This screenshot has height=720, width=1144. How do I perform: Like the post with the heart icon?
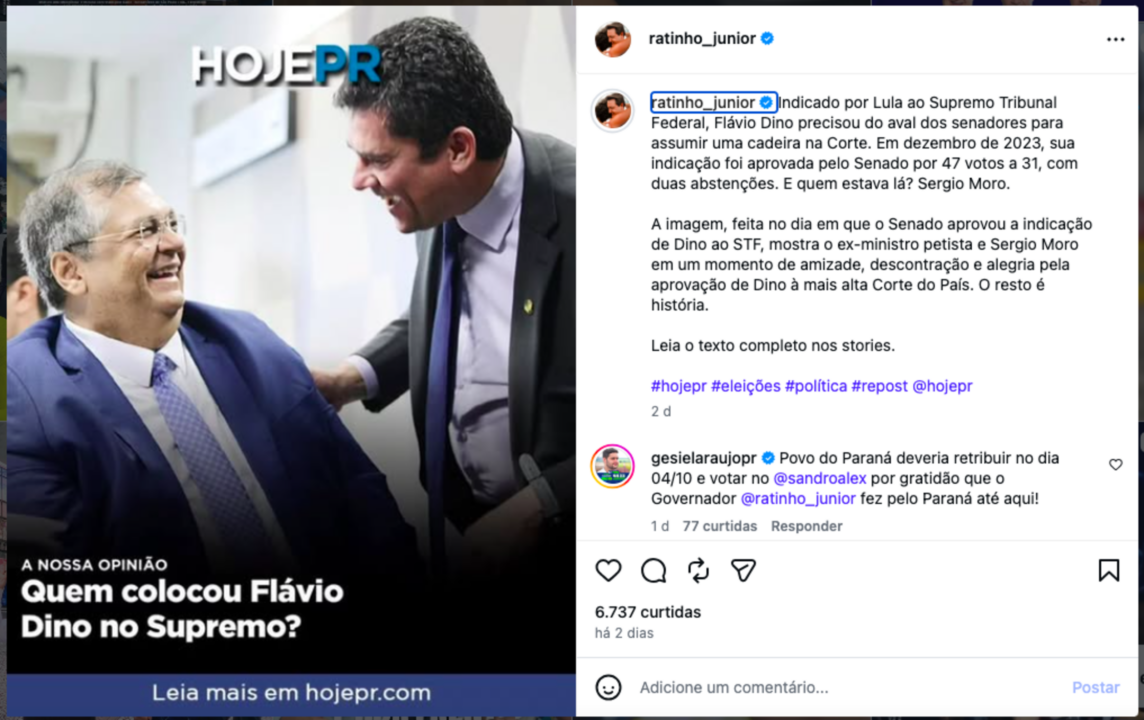pos(608,570)
